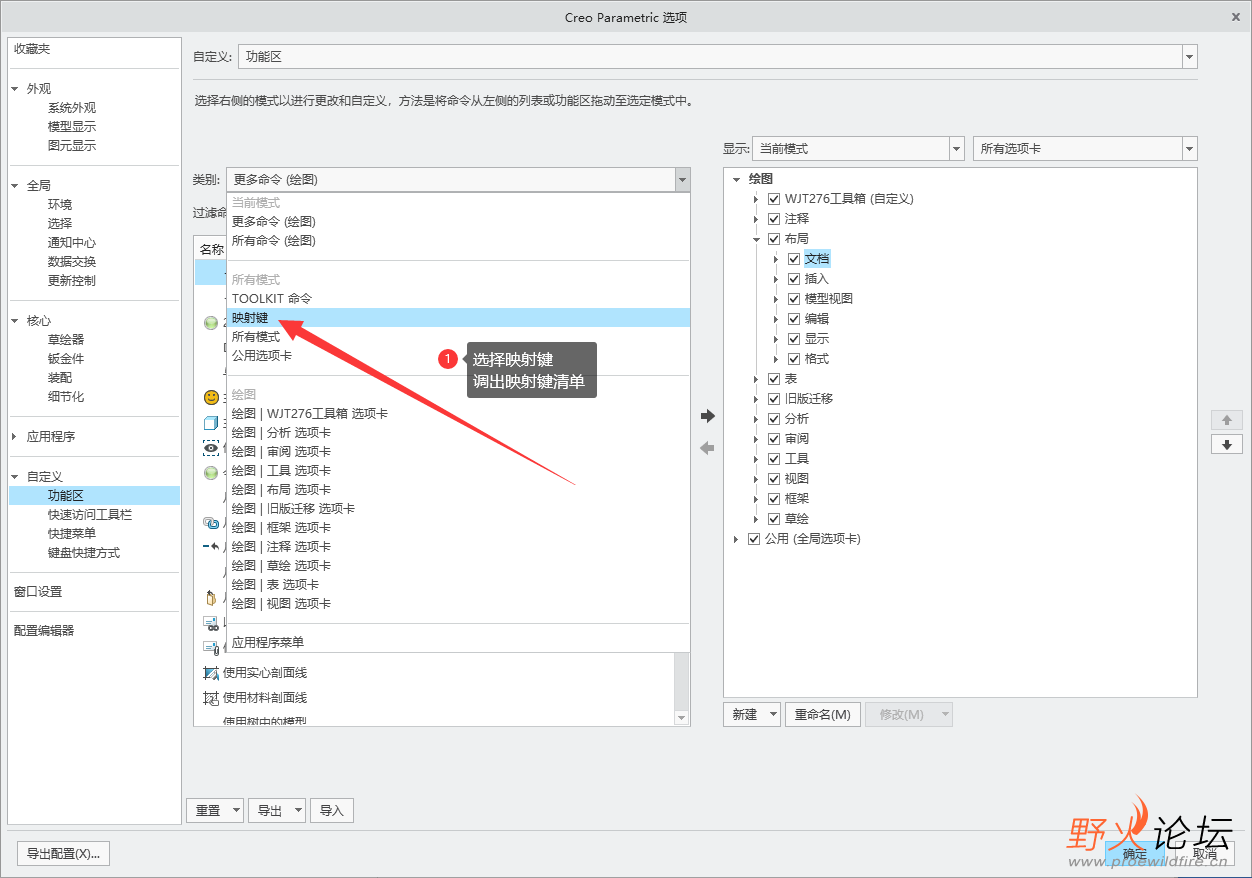The width and height of the screenshot is (1252, 878).
Task: Open the 显示 当前模式 dropdown
Action: tap(956, 148)
